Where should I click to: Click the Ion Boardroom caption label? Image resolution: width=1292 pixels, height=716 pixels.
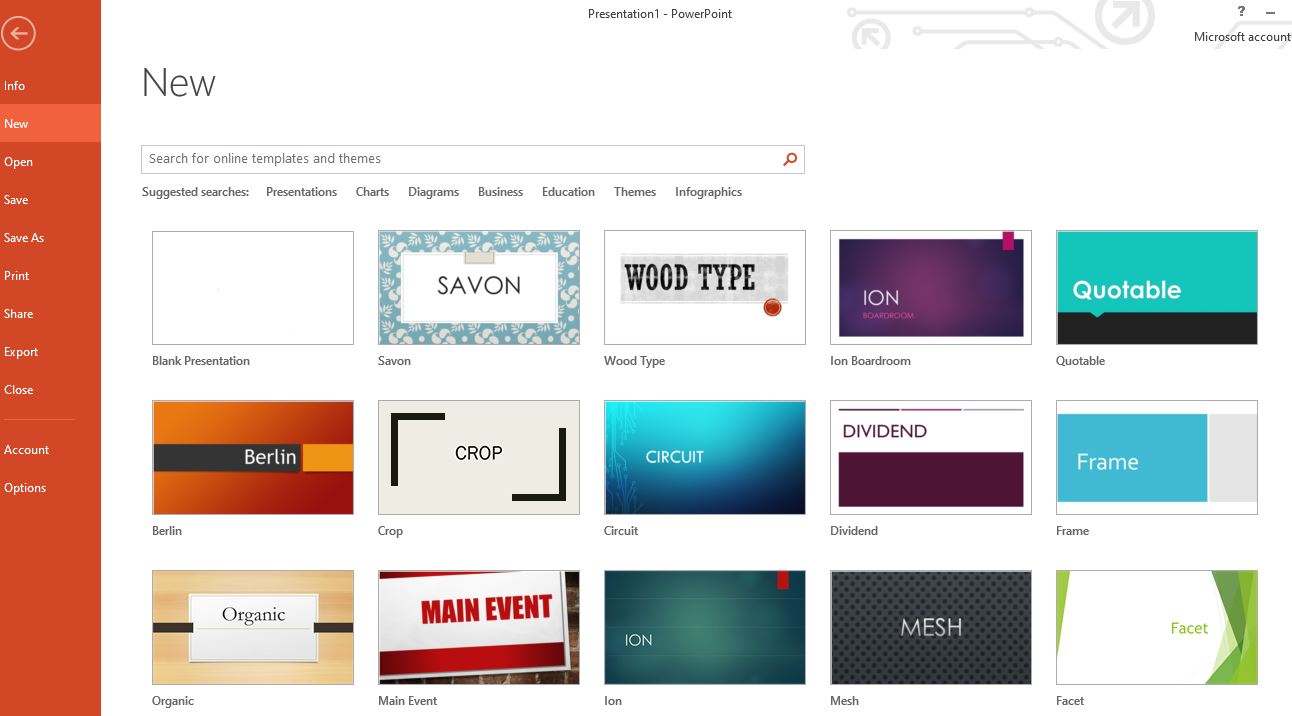[x=870, y=361]
